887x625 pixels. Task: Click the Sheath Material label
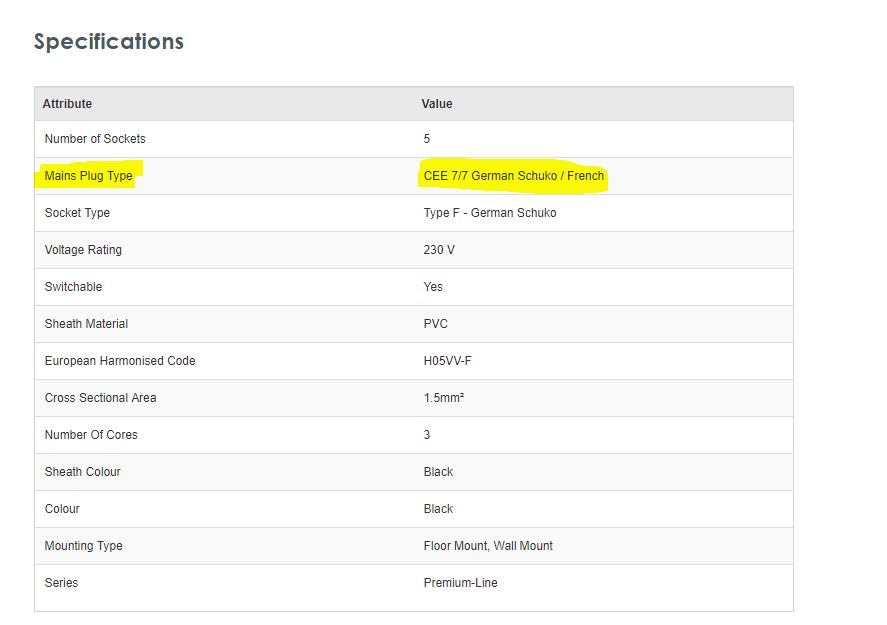coord(86,324)
